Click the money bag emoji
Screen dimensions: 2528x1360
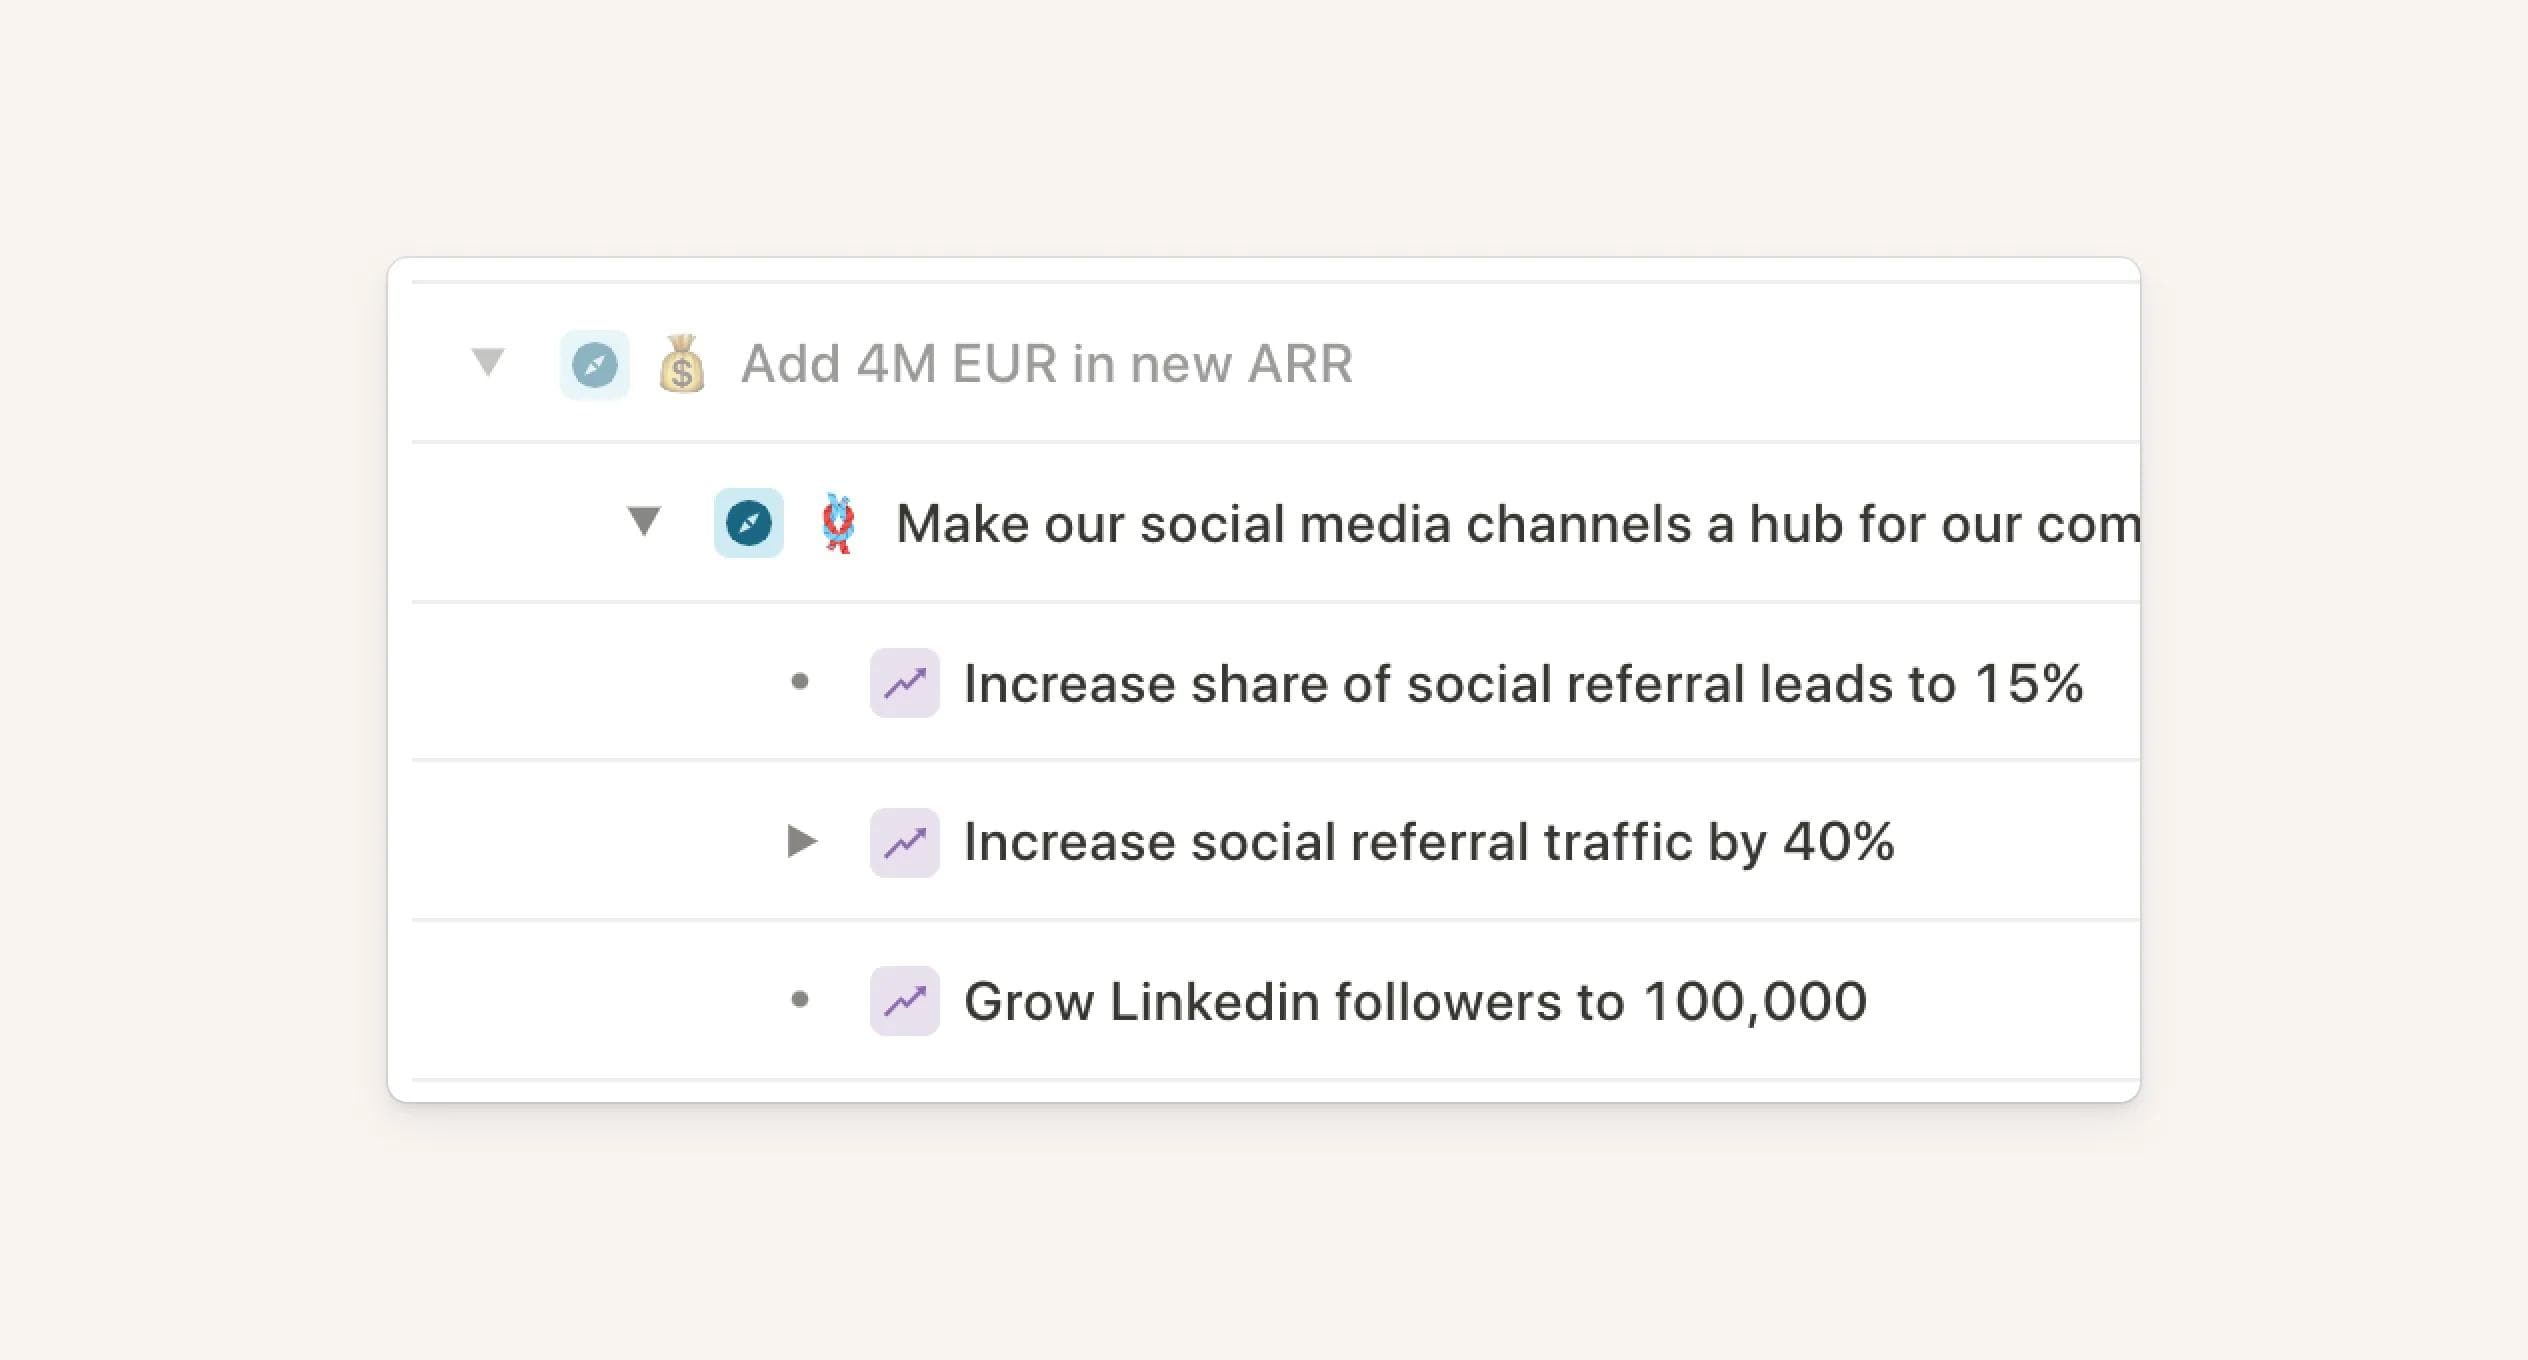pyautogui.click(x=682, y=364)
